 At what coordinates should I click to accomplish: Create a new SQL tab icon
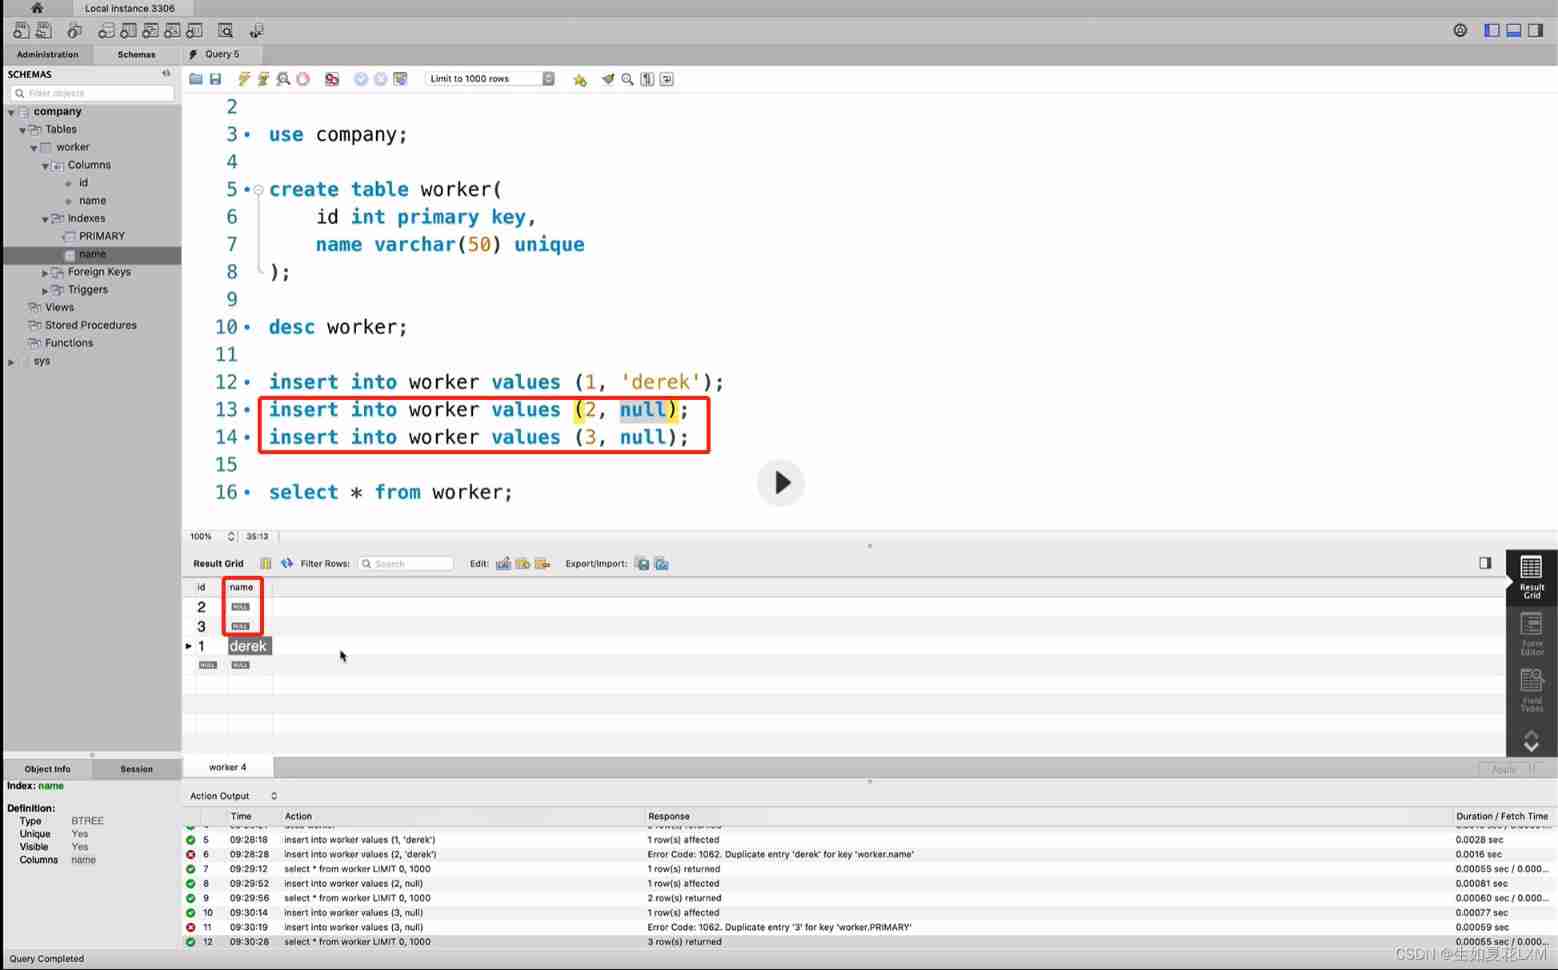coord(21,31)
